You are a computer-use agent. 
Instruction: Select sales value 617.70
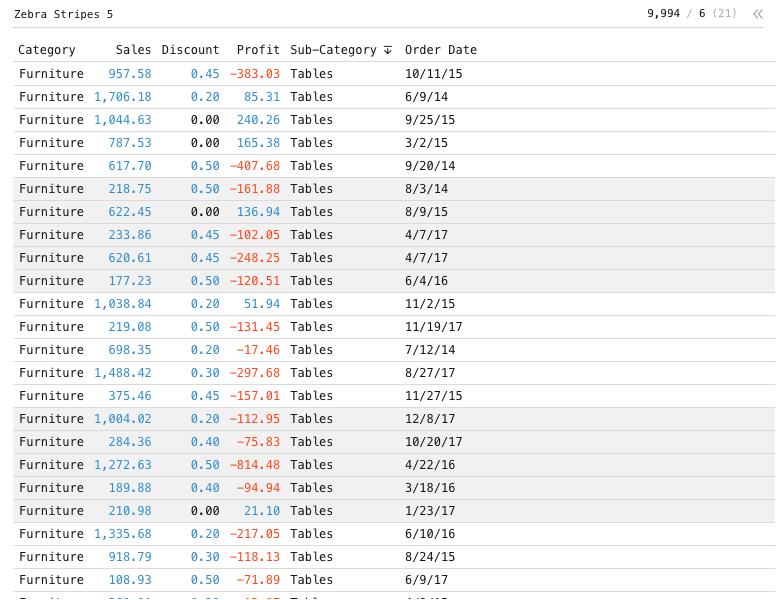click(x=130, y=166)
